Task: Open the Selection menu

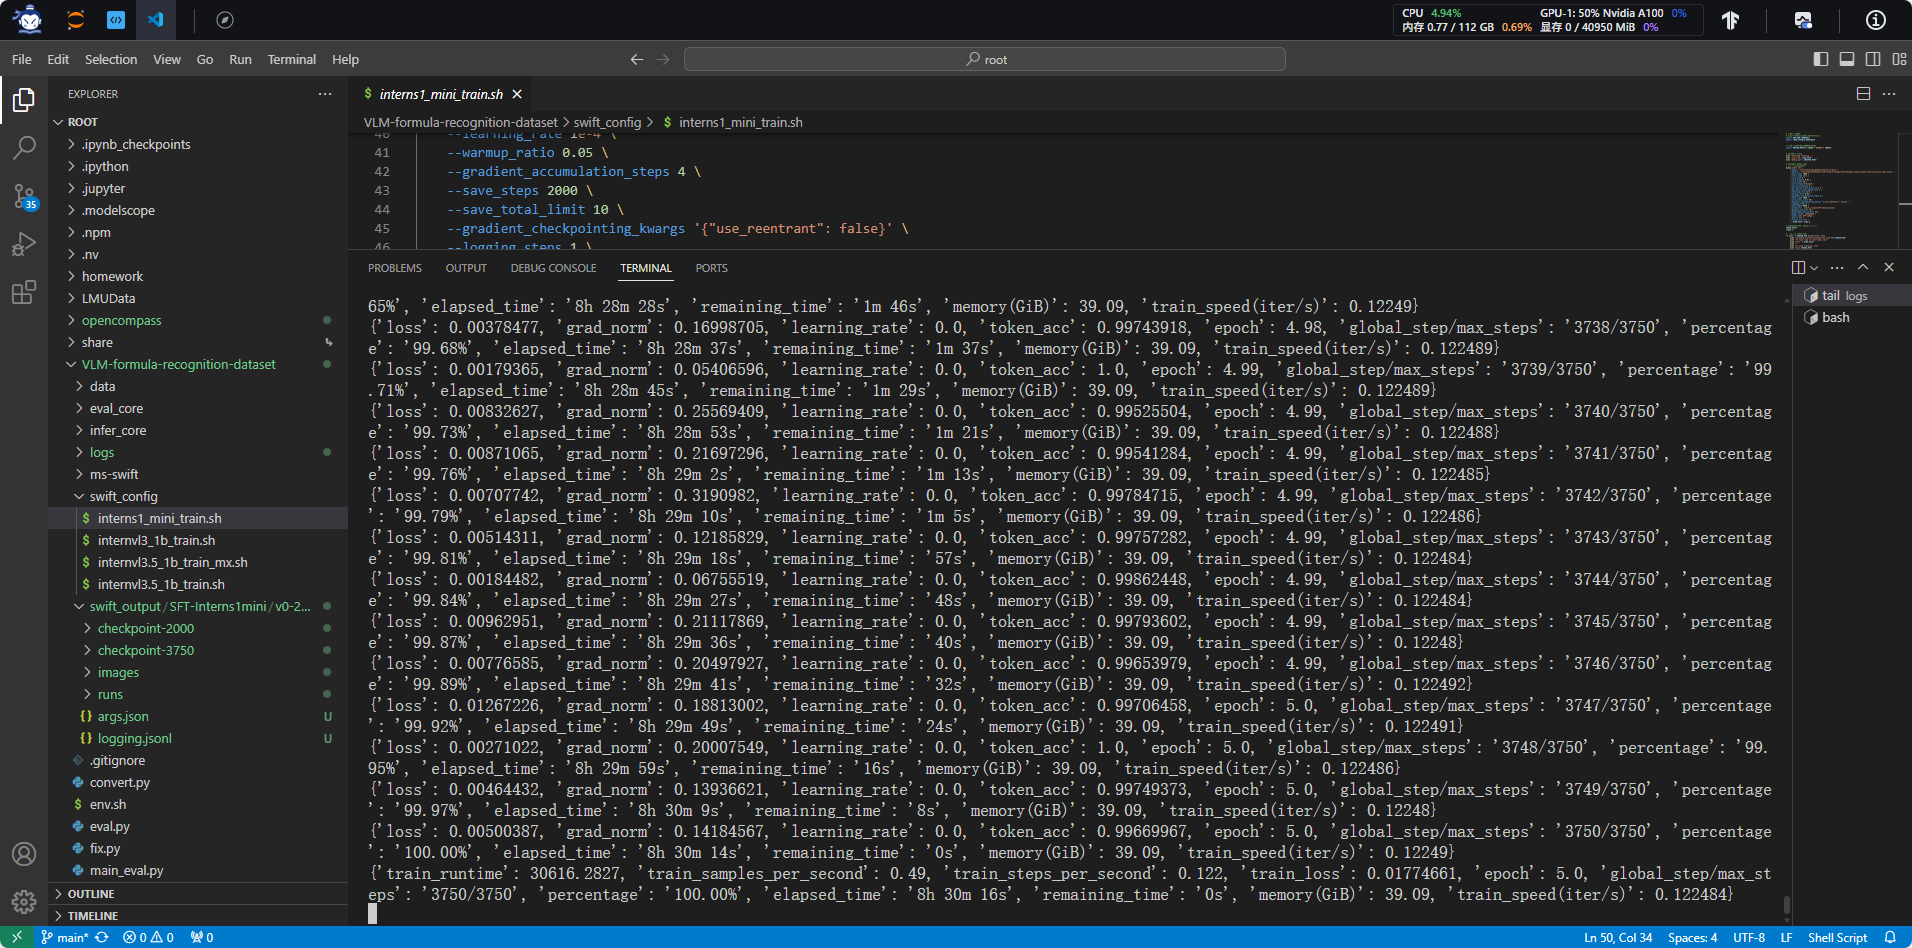Action: click(x=111, y=60)
